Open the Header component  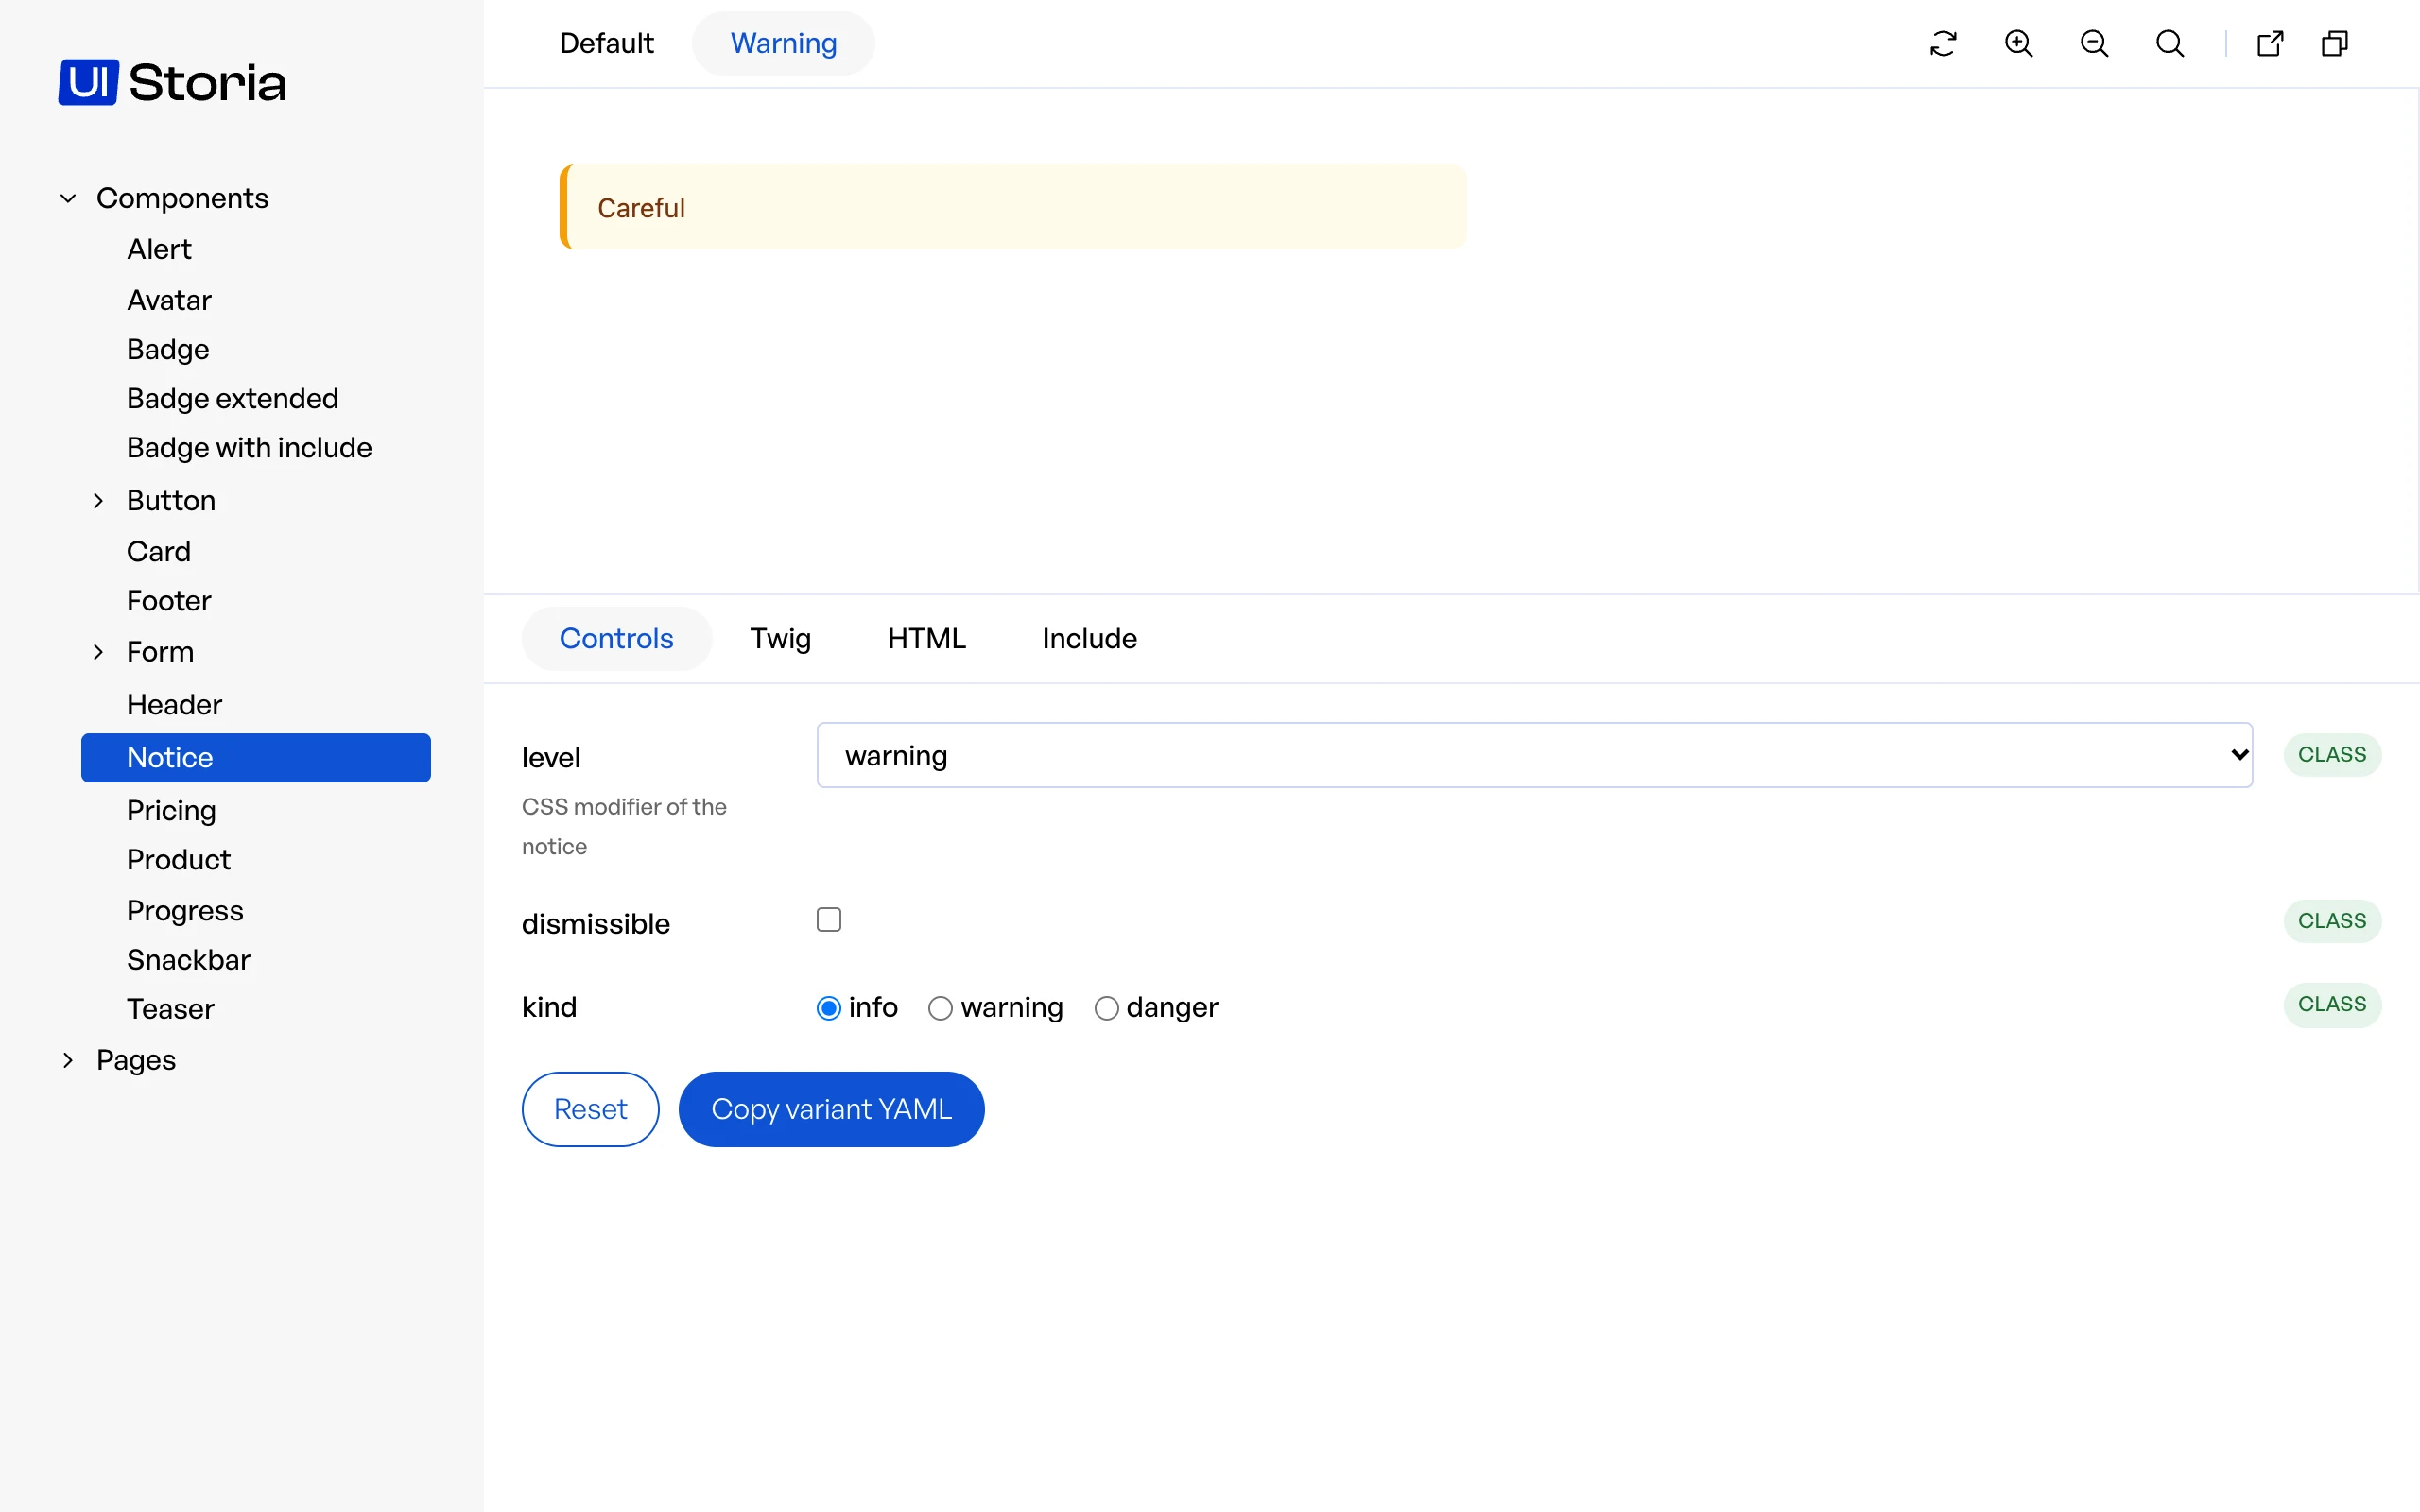(x=174, y=704)
